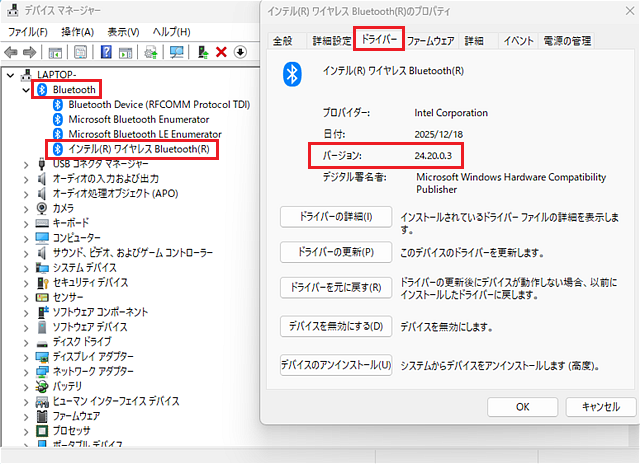Update device driver computer green arrow icon
640x464 pixels.
coord(202,52)
